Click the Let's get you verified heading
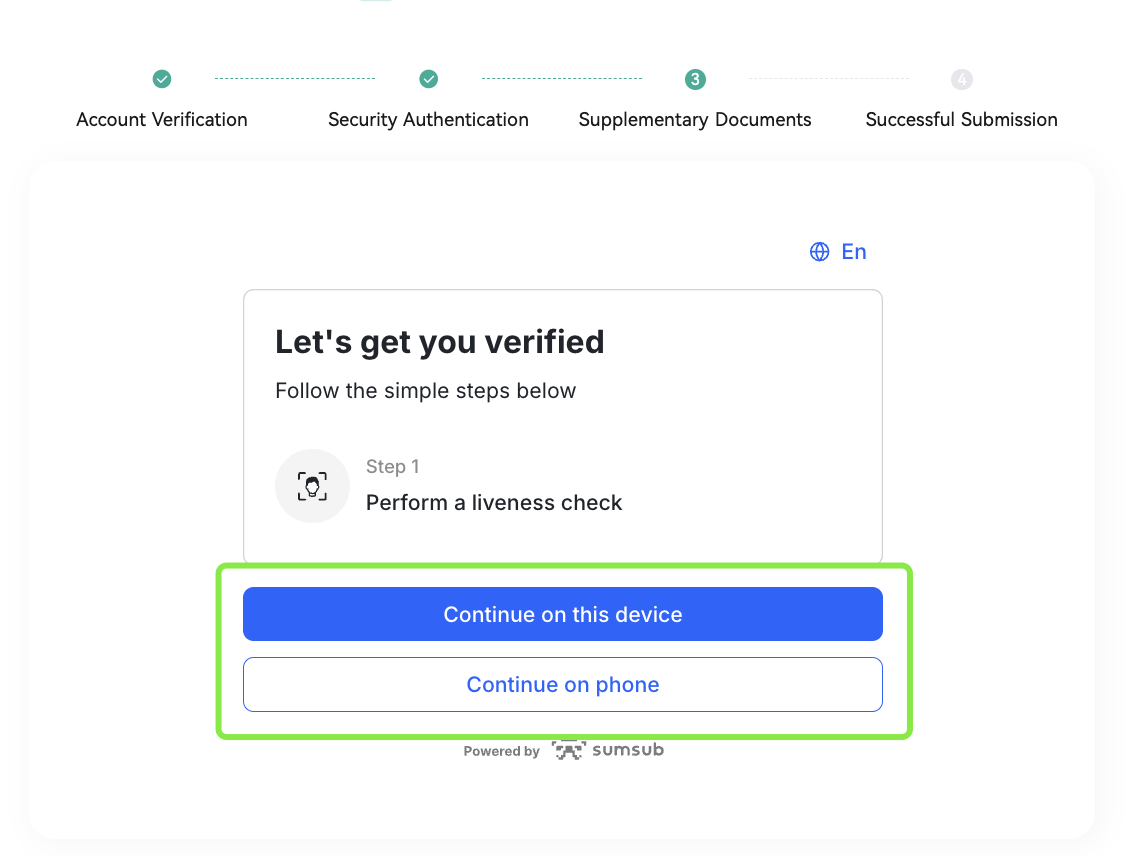Screen dimensions: 1130x856 (440, 342)
